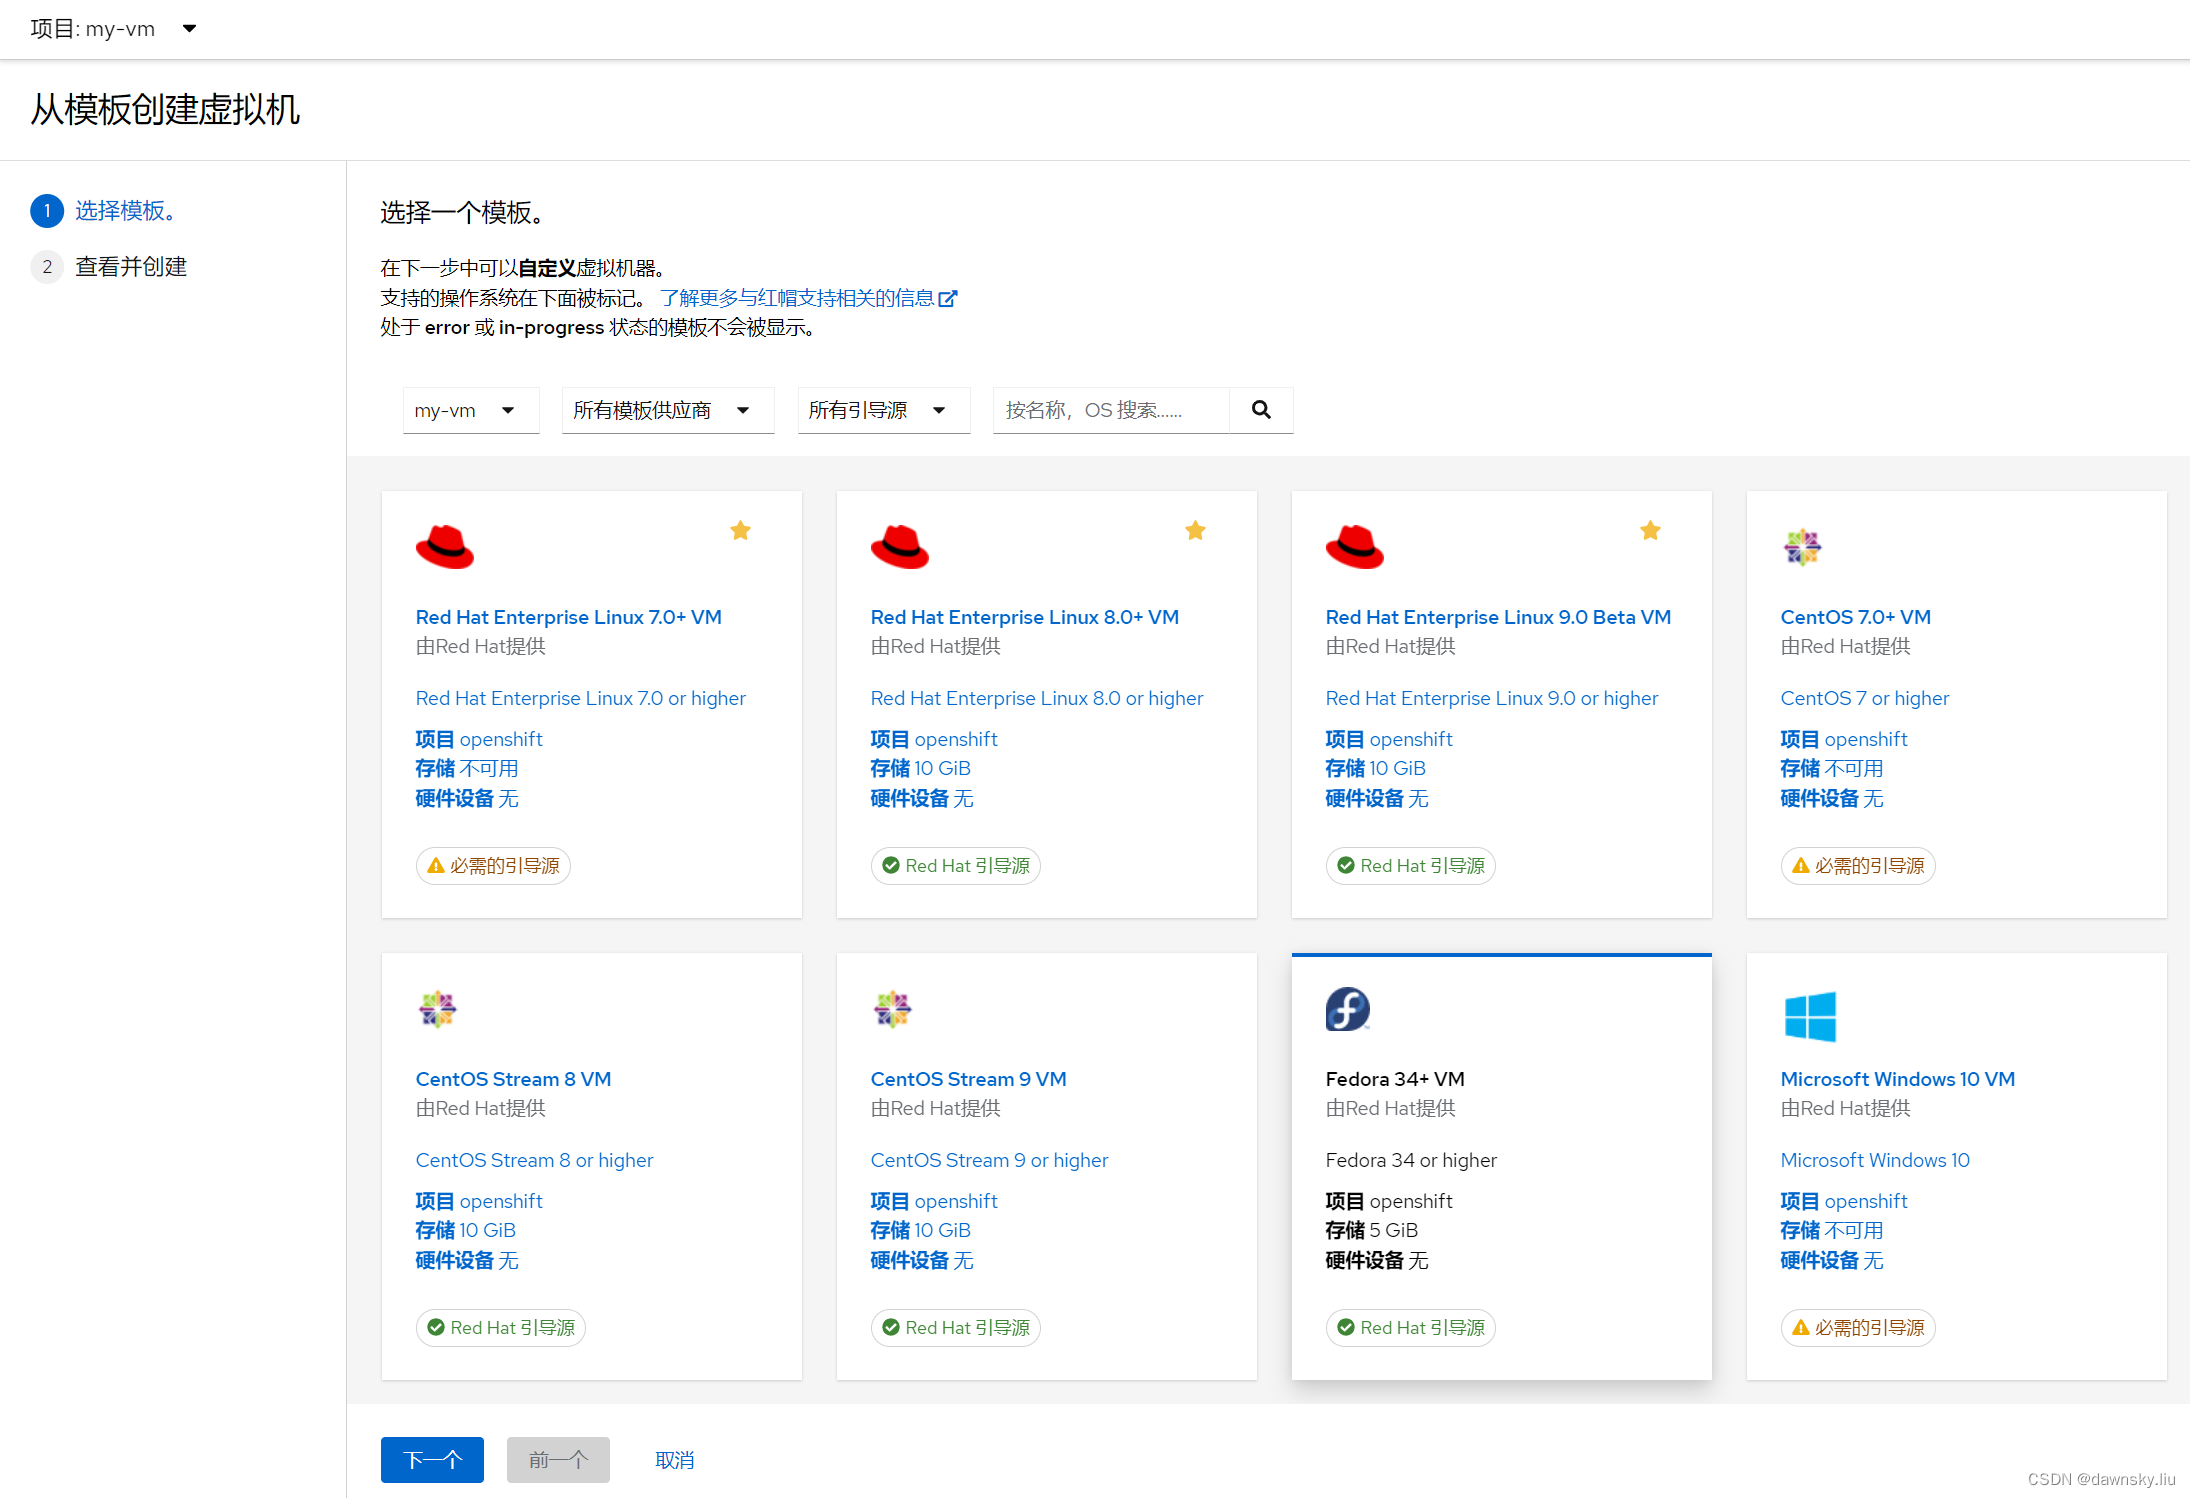Click the 按名称 OS 搜索 input field
2190x1498 pixels.
pos(1110,410)
